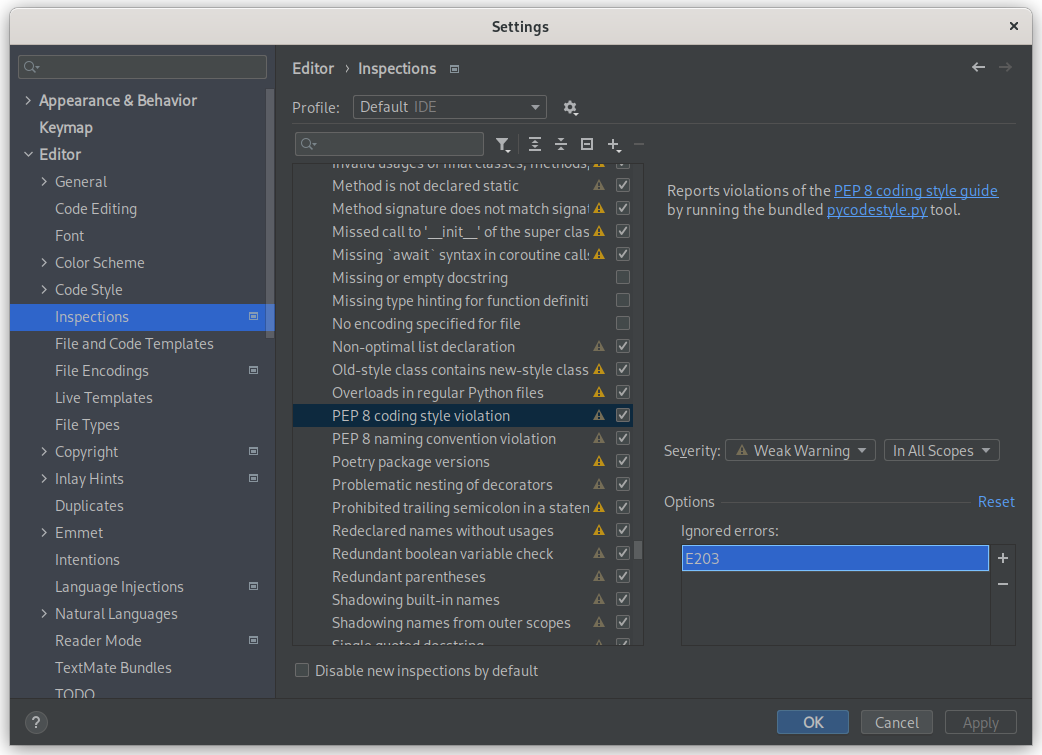Screen dimensions: 1042x755
Task: Add an ignored error with plus button
Action: [1003, 558]
